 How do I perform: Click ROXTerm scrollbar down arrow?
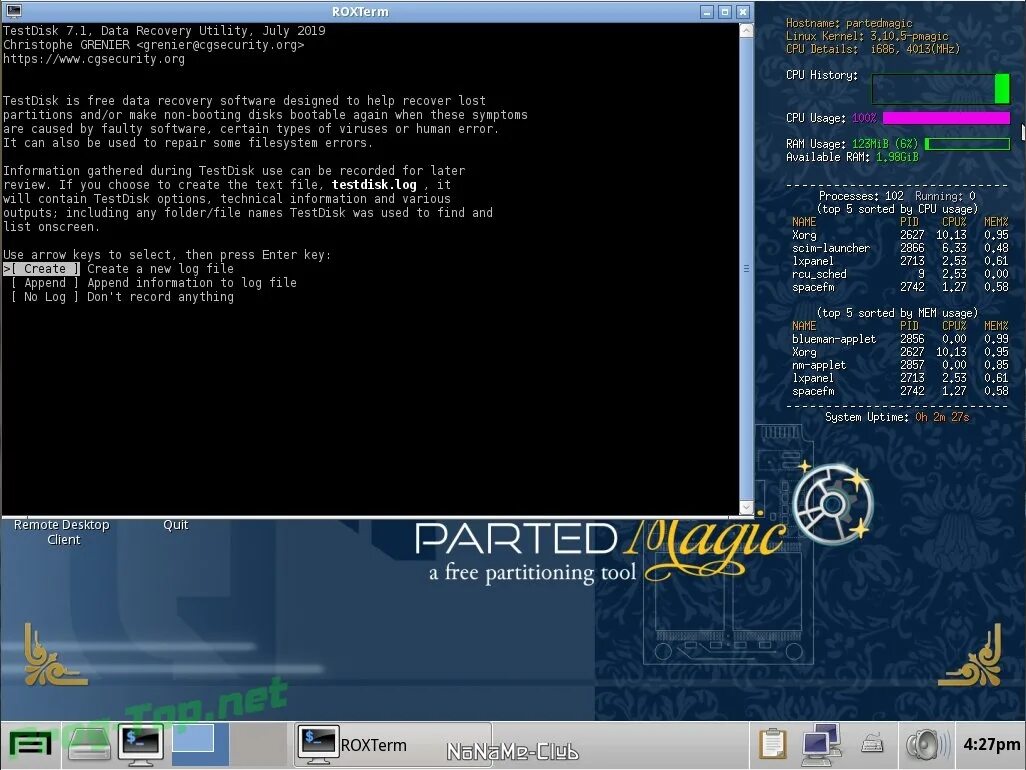[x=746, y=508]
